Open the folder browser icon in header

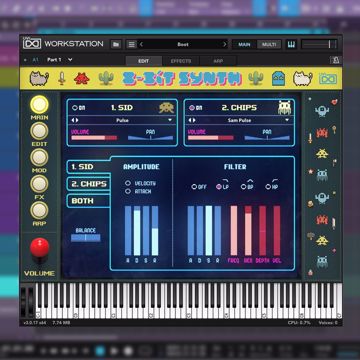pyautogui.click(x=116, y=44)
